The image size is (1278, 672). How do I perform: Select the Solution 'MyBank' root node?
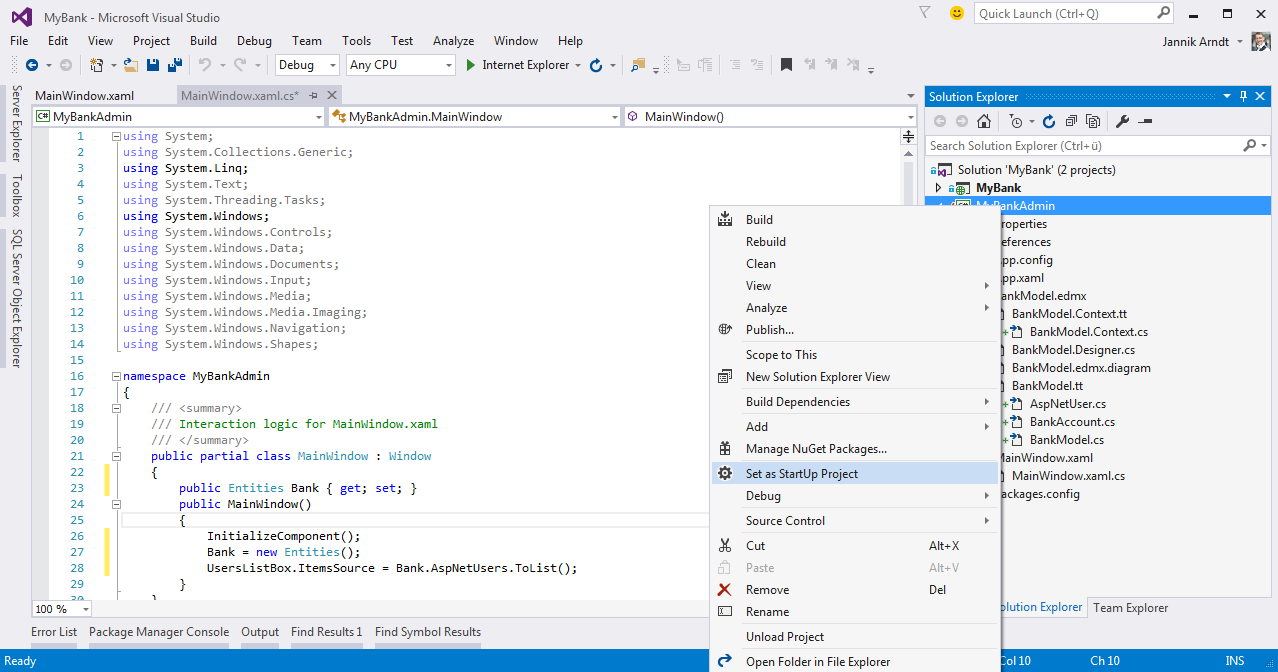click(1036, 170)
